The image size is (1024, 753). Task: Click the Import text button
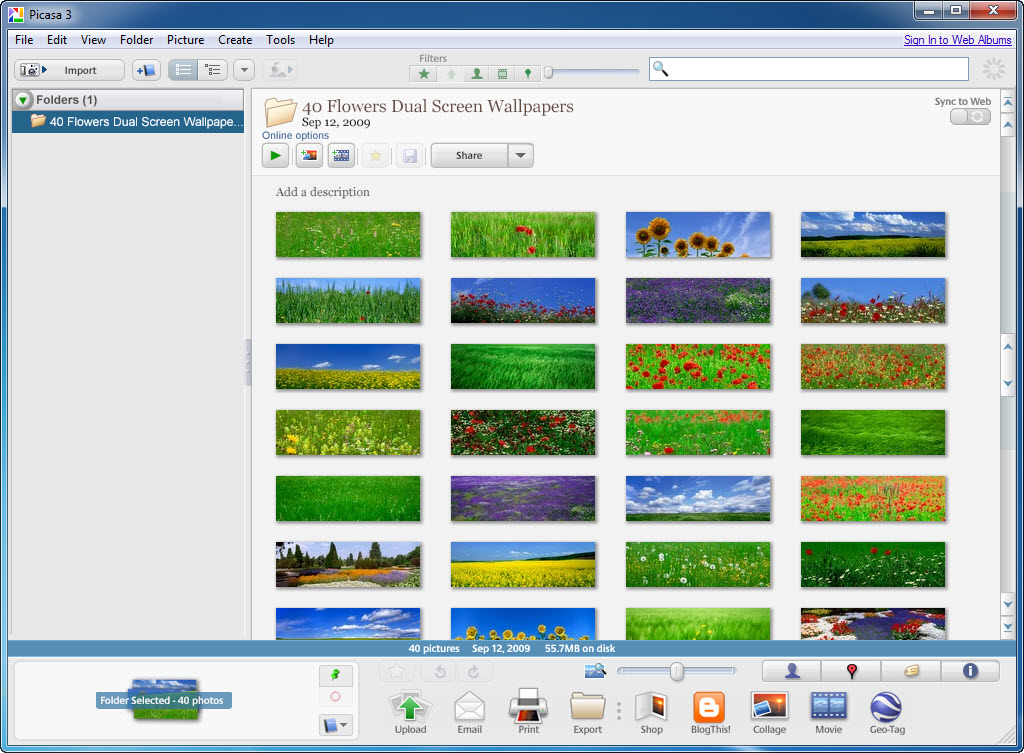[x=80, y=71]
